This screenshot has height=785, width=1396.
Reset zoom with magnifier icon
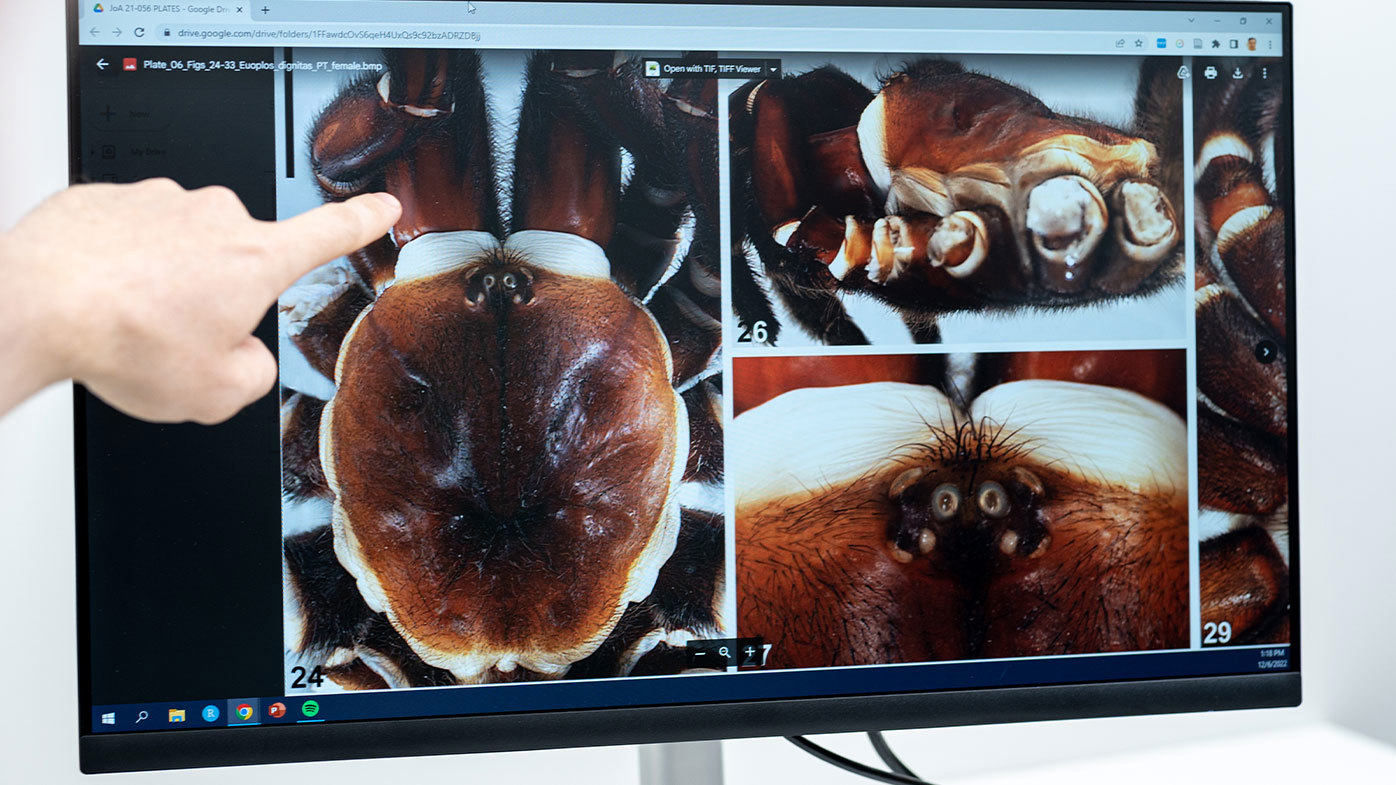tap(725, 652)
